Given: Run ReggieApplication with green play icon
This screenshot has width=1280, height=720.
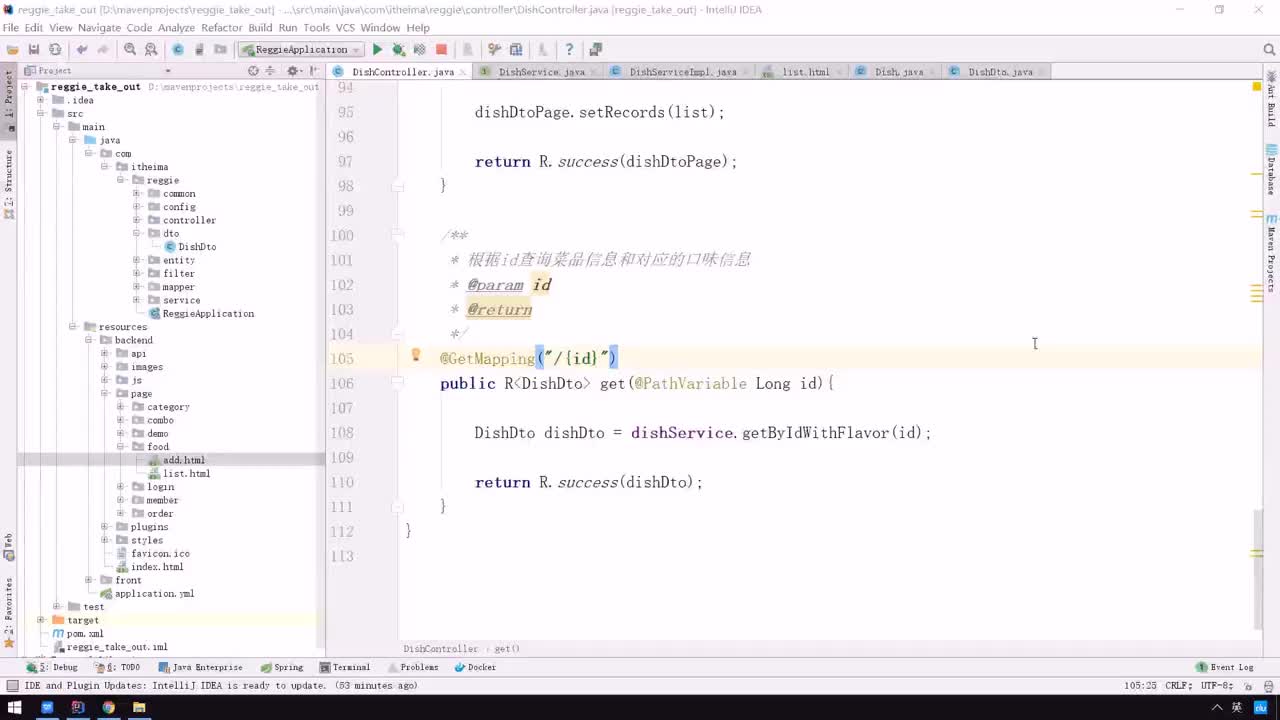Looking at the screenshot, I should pyautogui.click(x=377, y=49).
